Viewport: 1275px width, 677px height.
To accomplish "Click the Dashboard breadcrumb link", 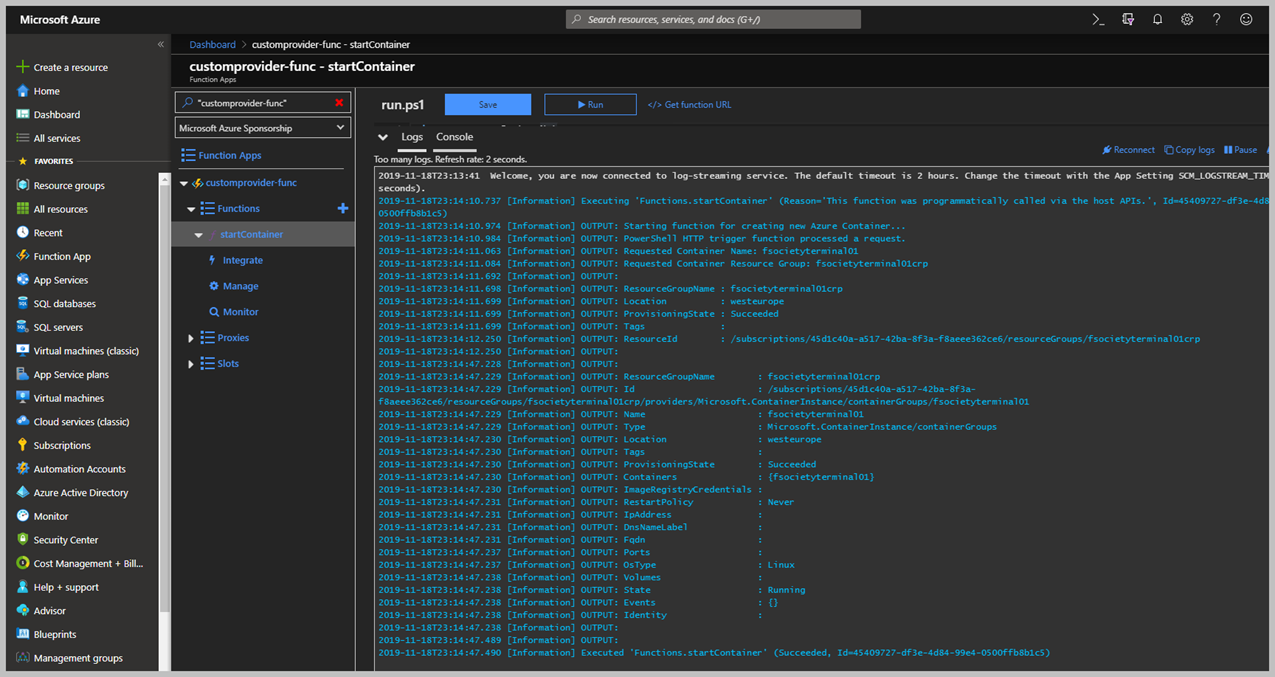I will tap(212, 44).
